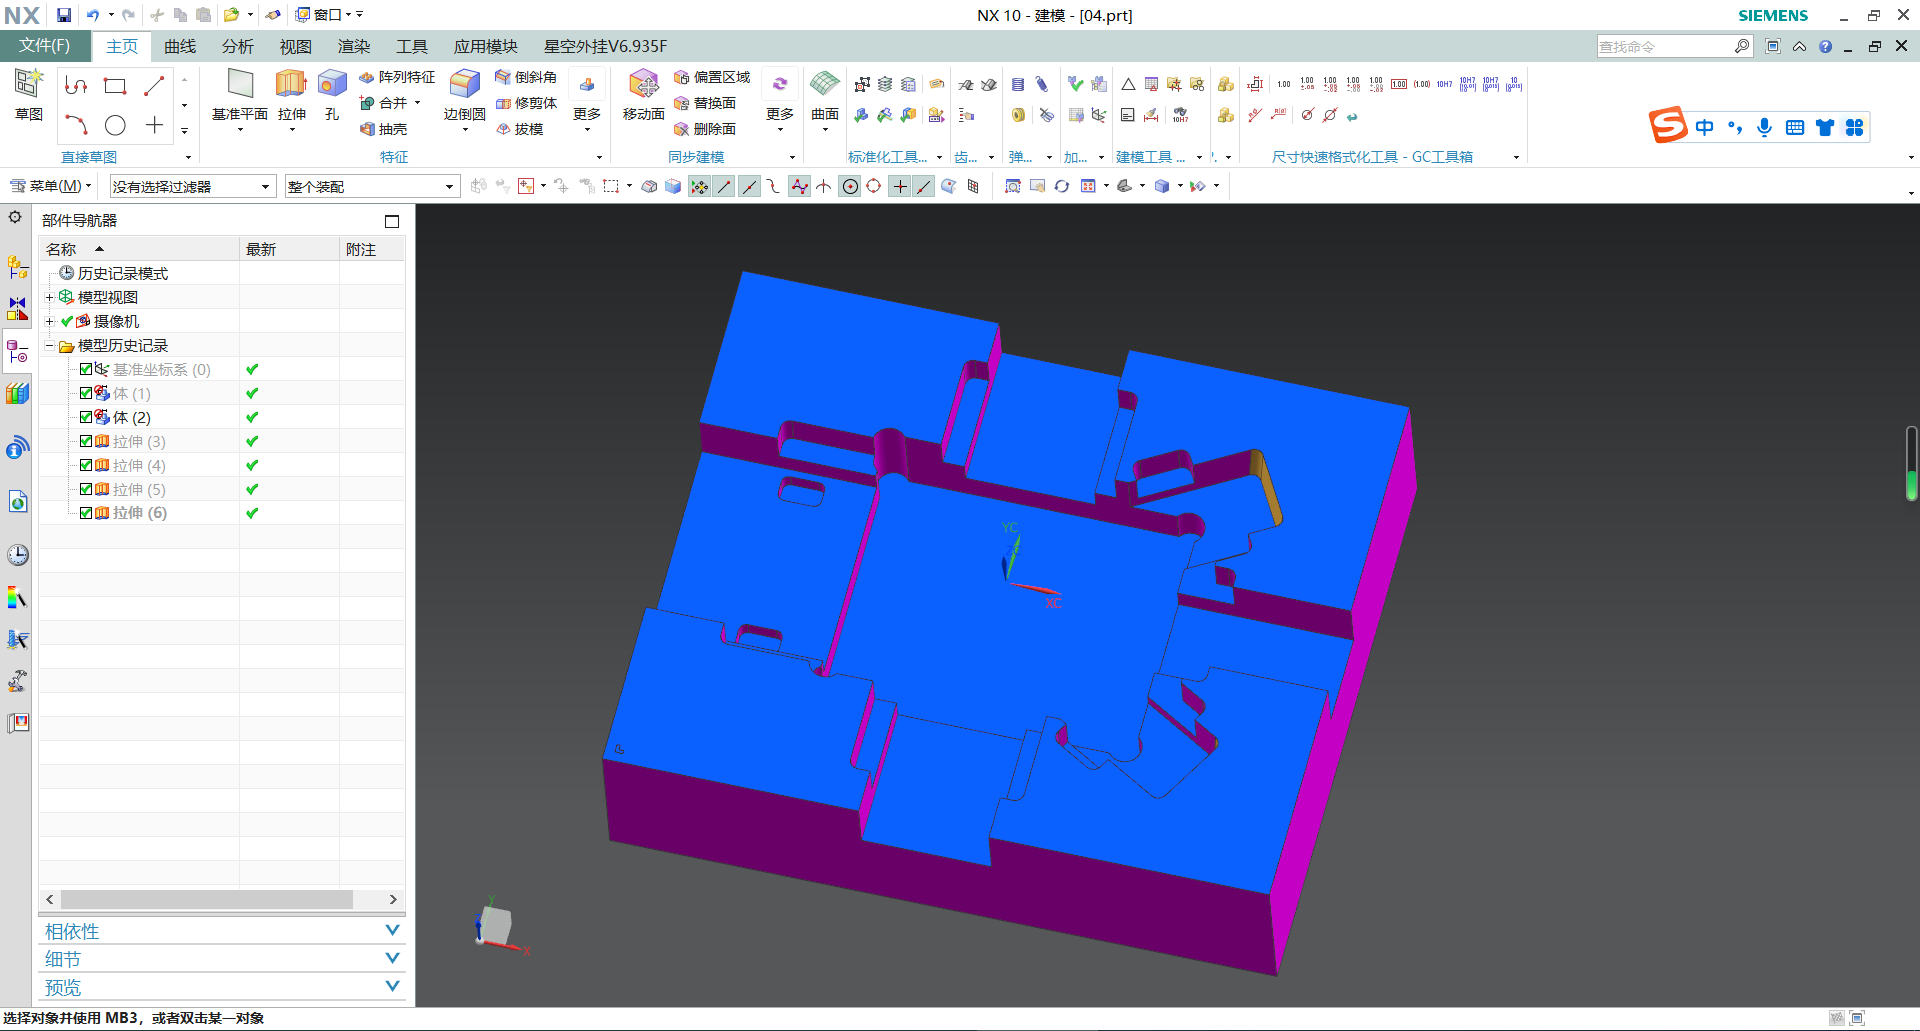1920x1031 pixels.
Task: Click the 查找命令 search field
Action: [x=1664, y=46]
